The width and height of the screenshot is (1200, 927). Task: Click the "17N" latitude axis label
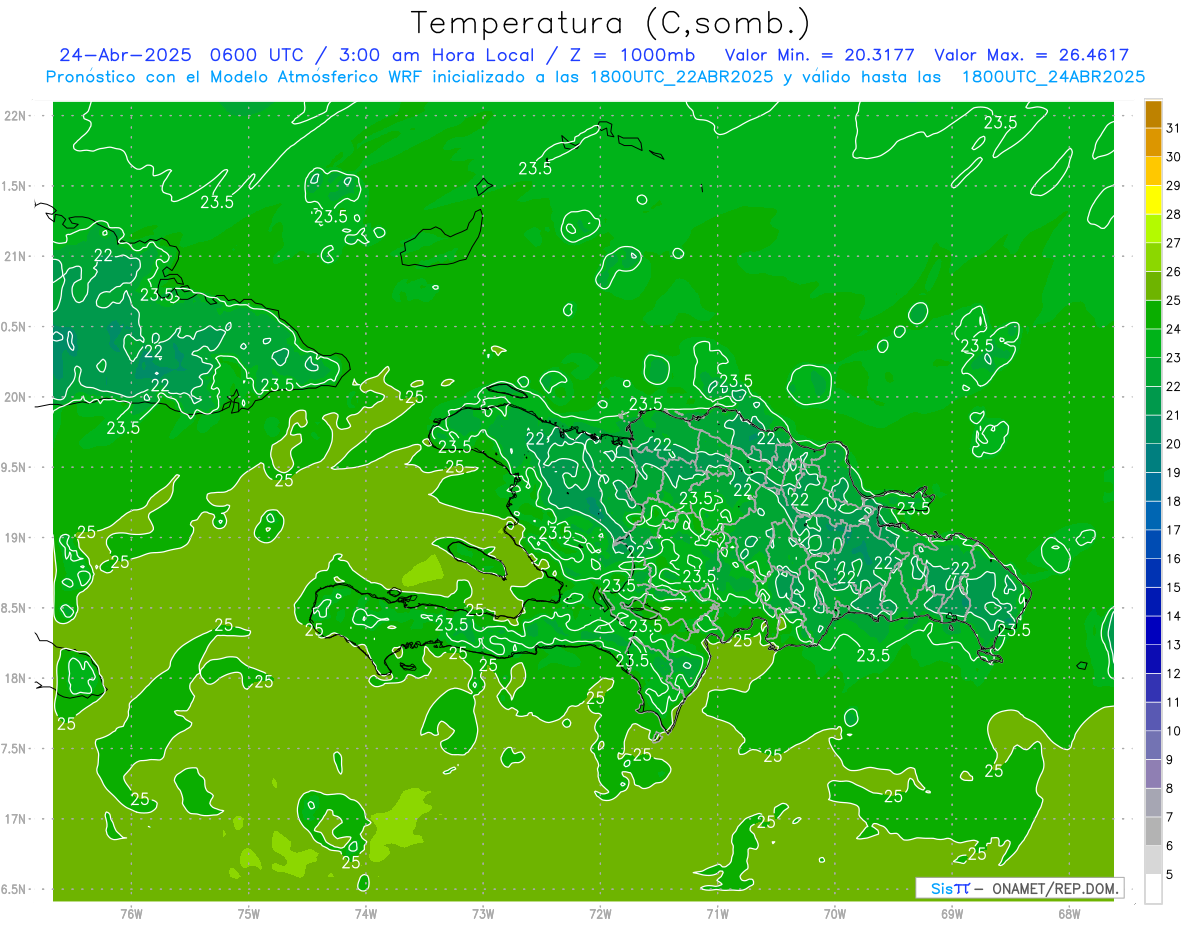pyautogui.click(x=16, y=819)
